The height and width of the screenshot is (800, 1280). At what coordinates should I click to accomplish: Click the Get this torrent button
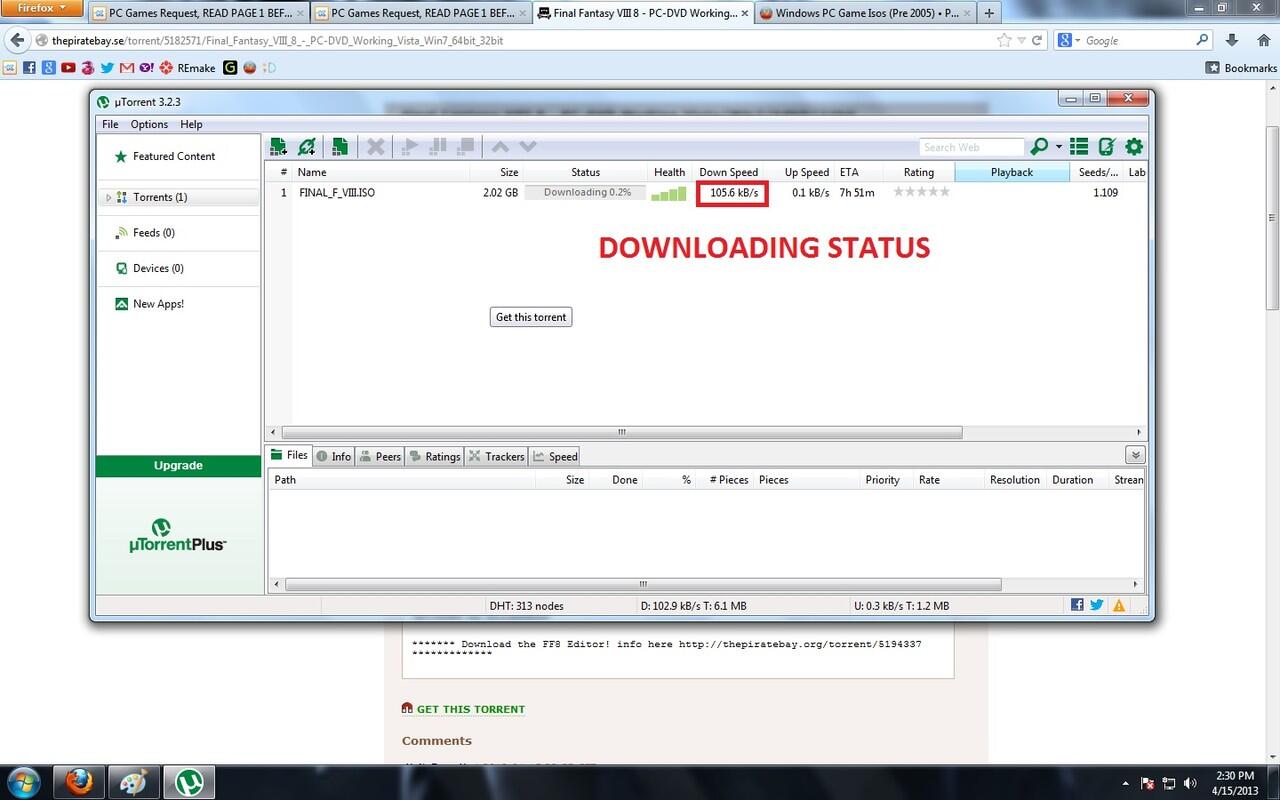tap(531, 317)
